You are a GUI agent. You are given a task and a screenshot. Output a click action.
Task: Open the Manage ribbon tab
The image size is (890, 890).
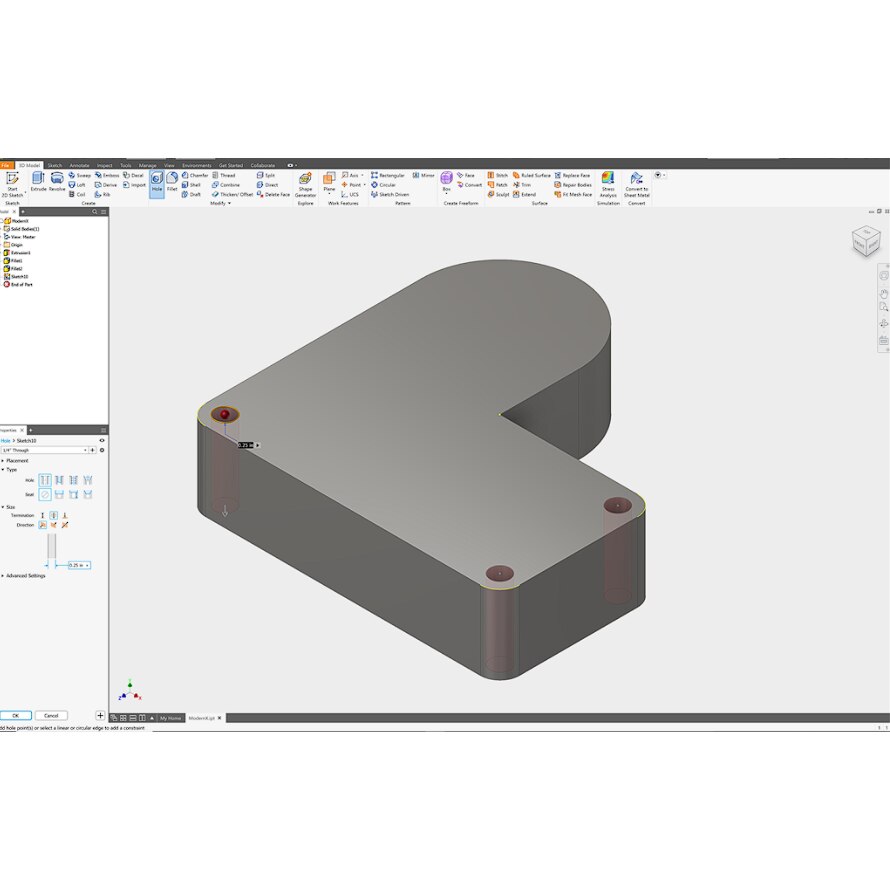(x=148, y=165)
